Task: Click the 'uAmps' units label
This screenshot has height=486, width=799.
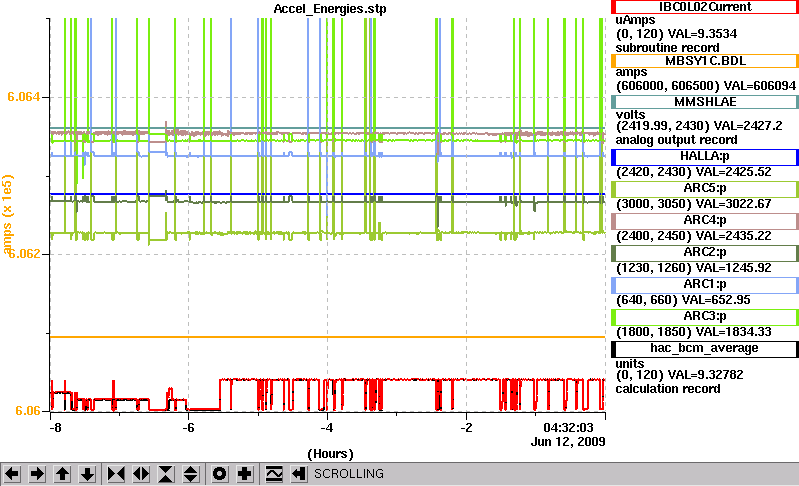Action: click(x=635, y=20)
